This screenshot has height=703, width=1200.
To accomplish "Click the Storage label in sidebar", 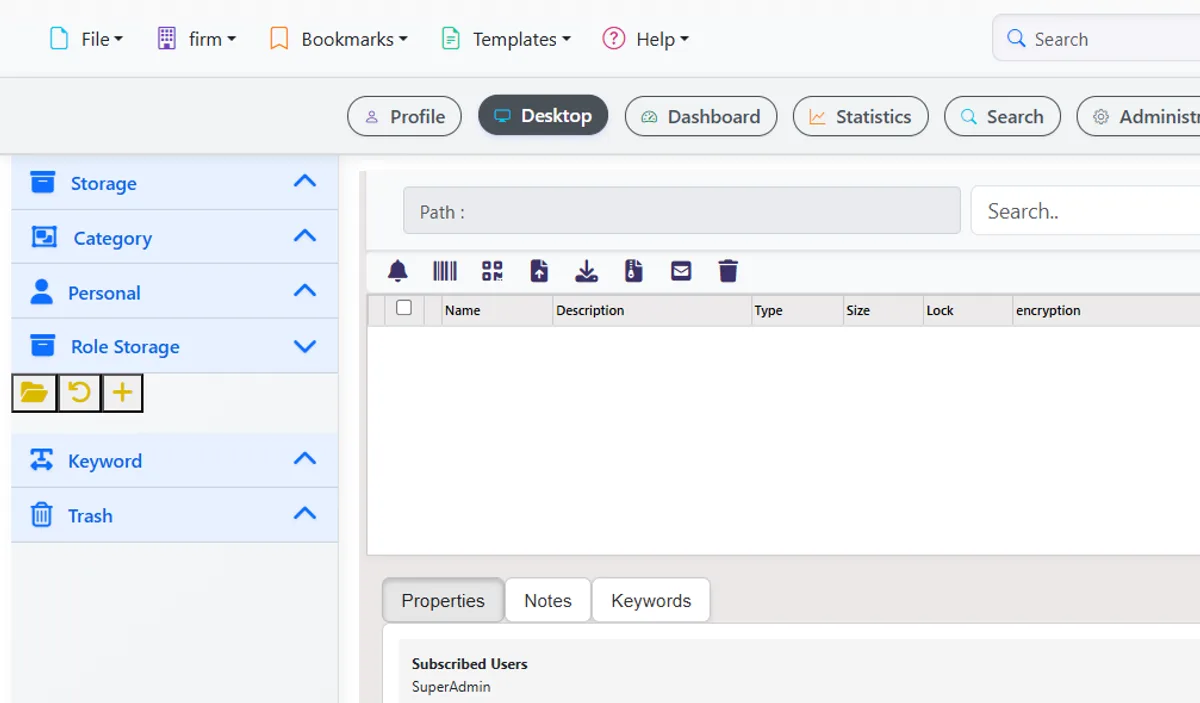I will [103, 183].
